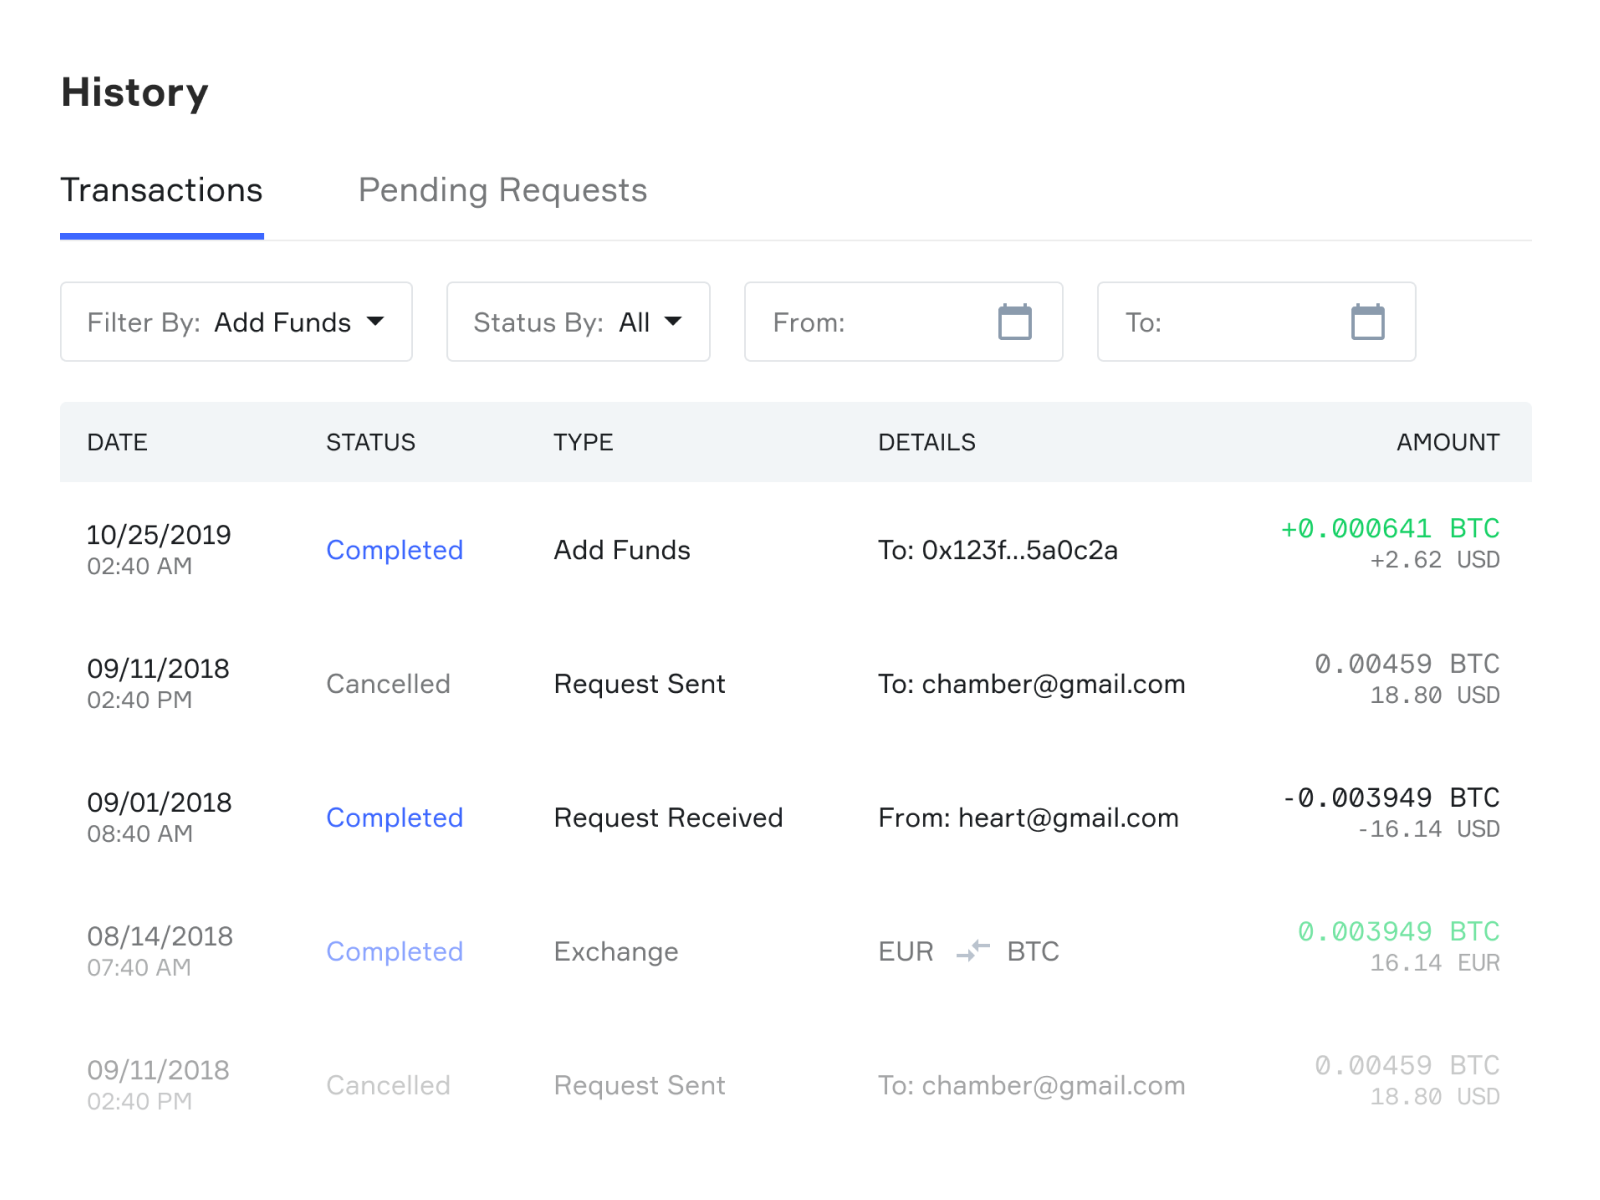This screenshot has width=1600, height=1200.
Task: Switch to the Pending Requests tab
Action: [503, 190]
